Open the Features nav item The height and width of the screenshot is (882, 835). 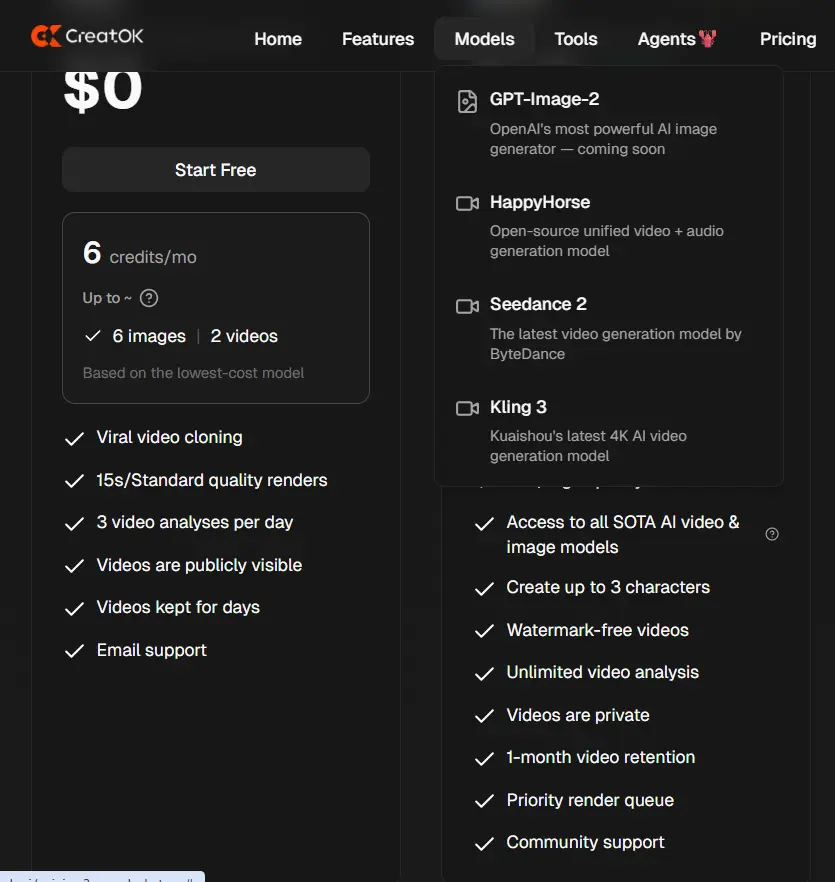click(x=378, y=39)
